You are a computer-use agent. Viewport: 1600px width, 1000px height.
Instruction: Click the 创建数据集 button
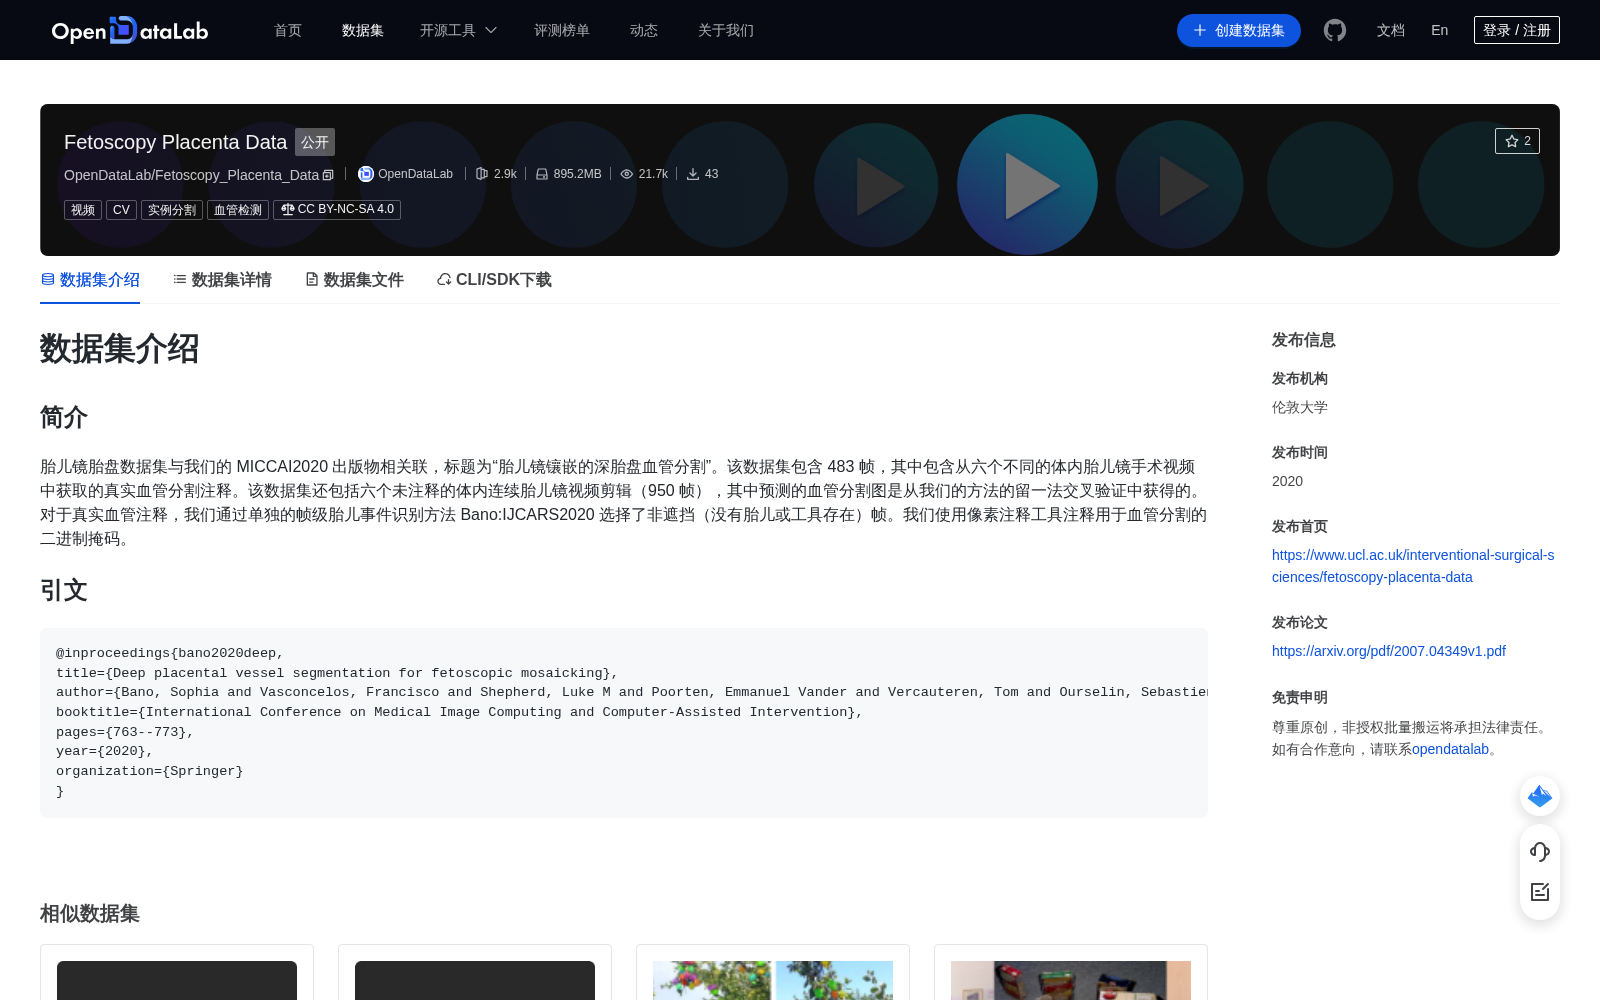1239,30
